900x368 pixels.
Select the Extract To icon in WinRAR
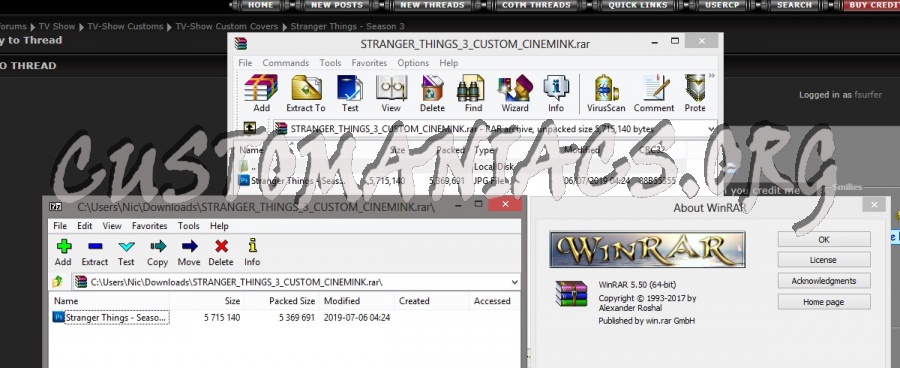coord(306,93)
